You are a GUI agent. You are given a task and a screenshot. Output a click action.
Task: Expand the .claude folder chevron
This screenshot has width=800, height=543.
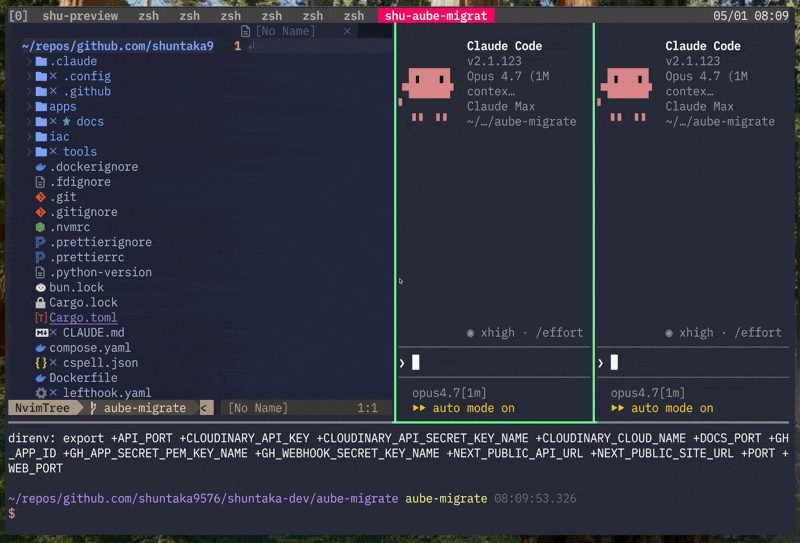pos(29,61)
